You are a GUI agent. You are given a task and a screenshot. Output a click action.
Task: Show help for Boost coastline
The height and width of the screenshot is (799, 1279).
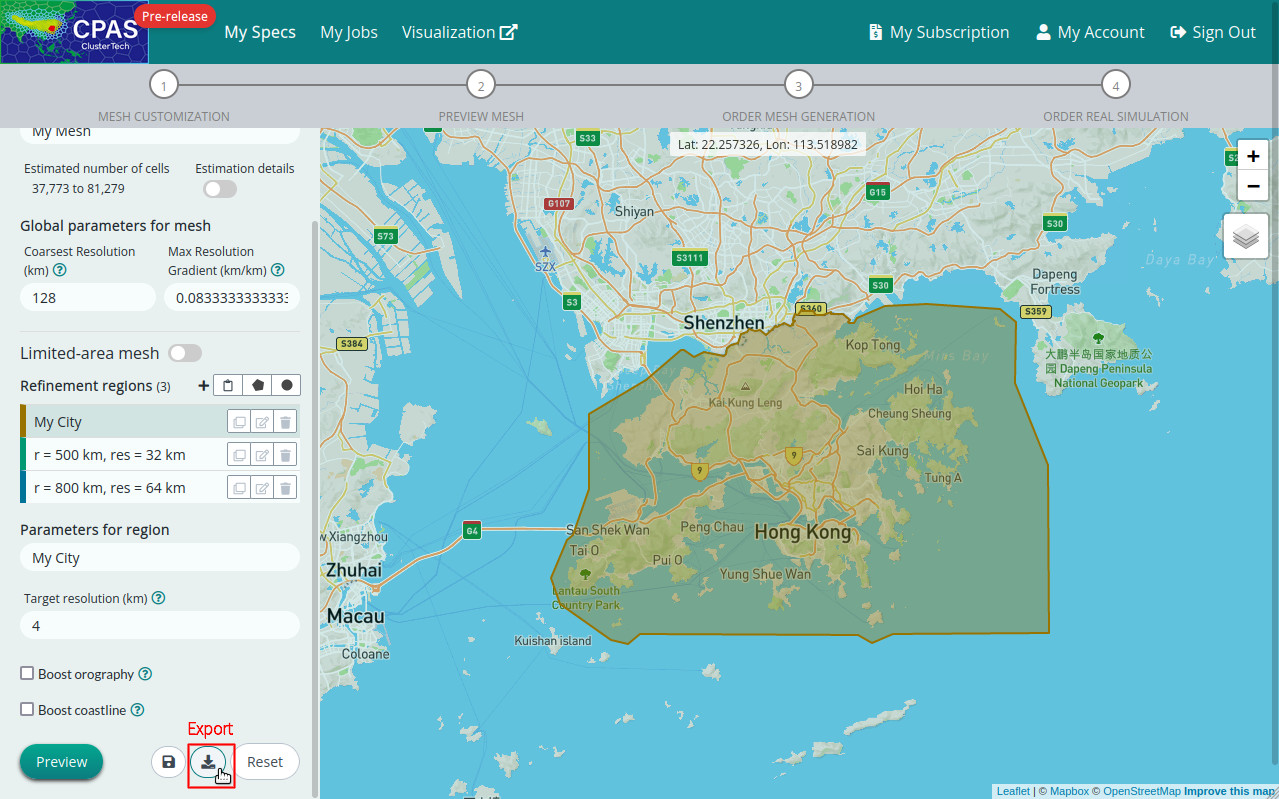point(137,710)
